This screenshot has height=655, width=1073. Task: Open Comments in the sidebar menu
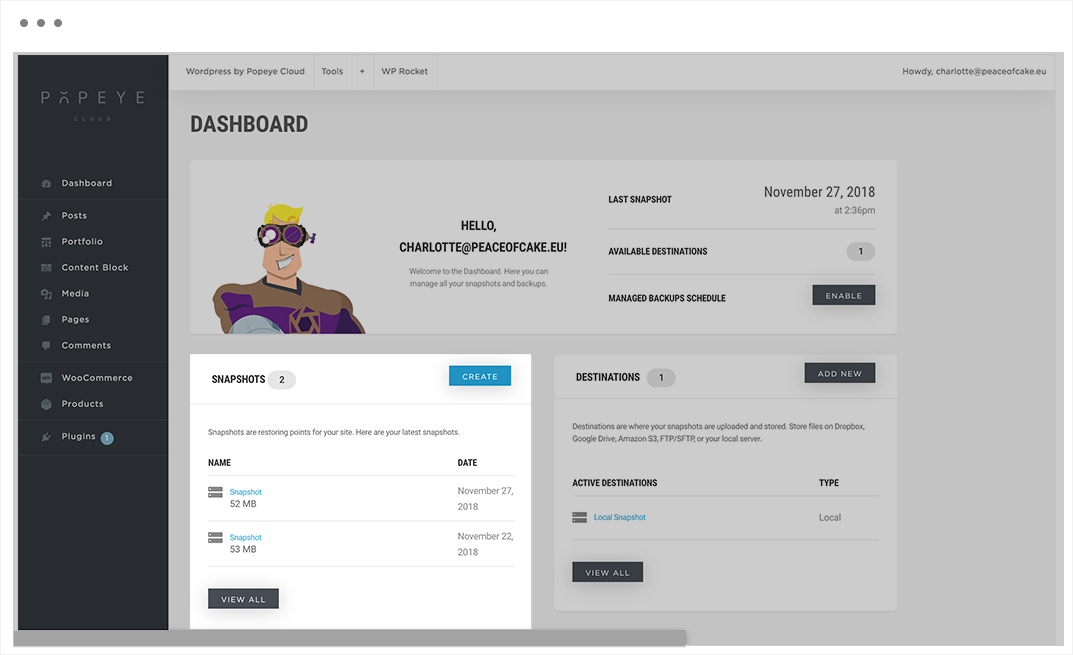click(86, 346)
